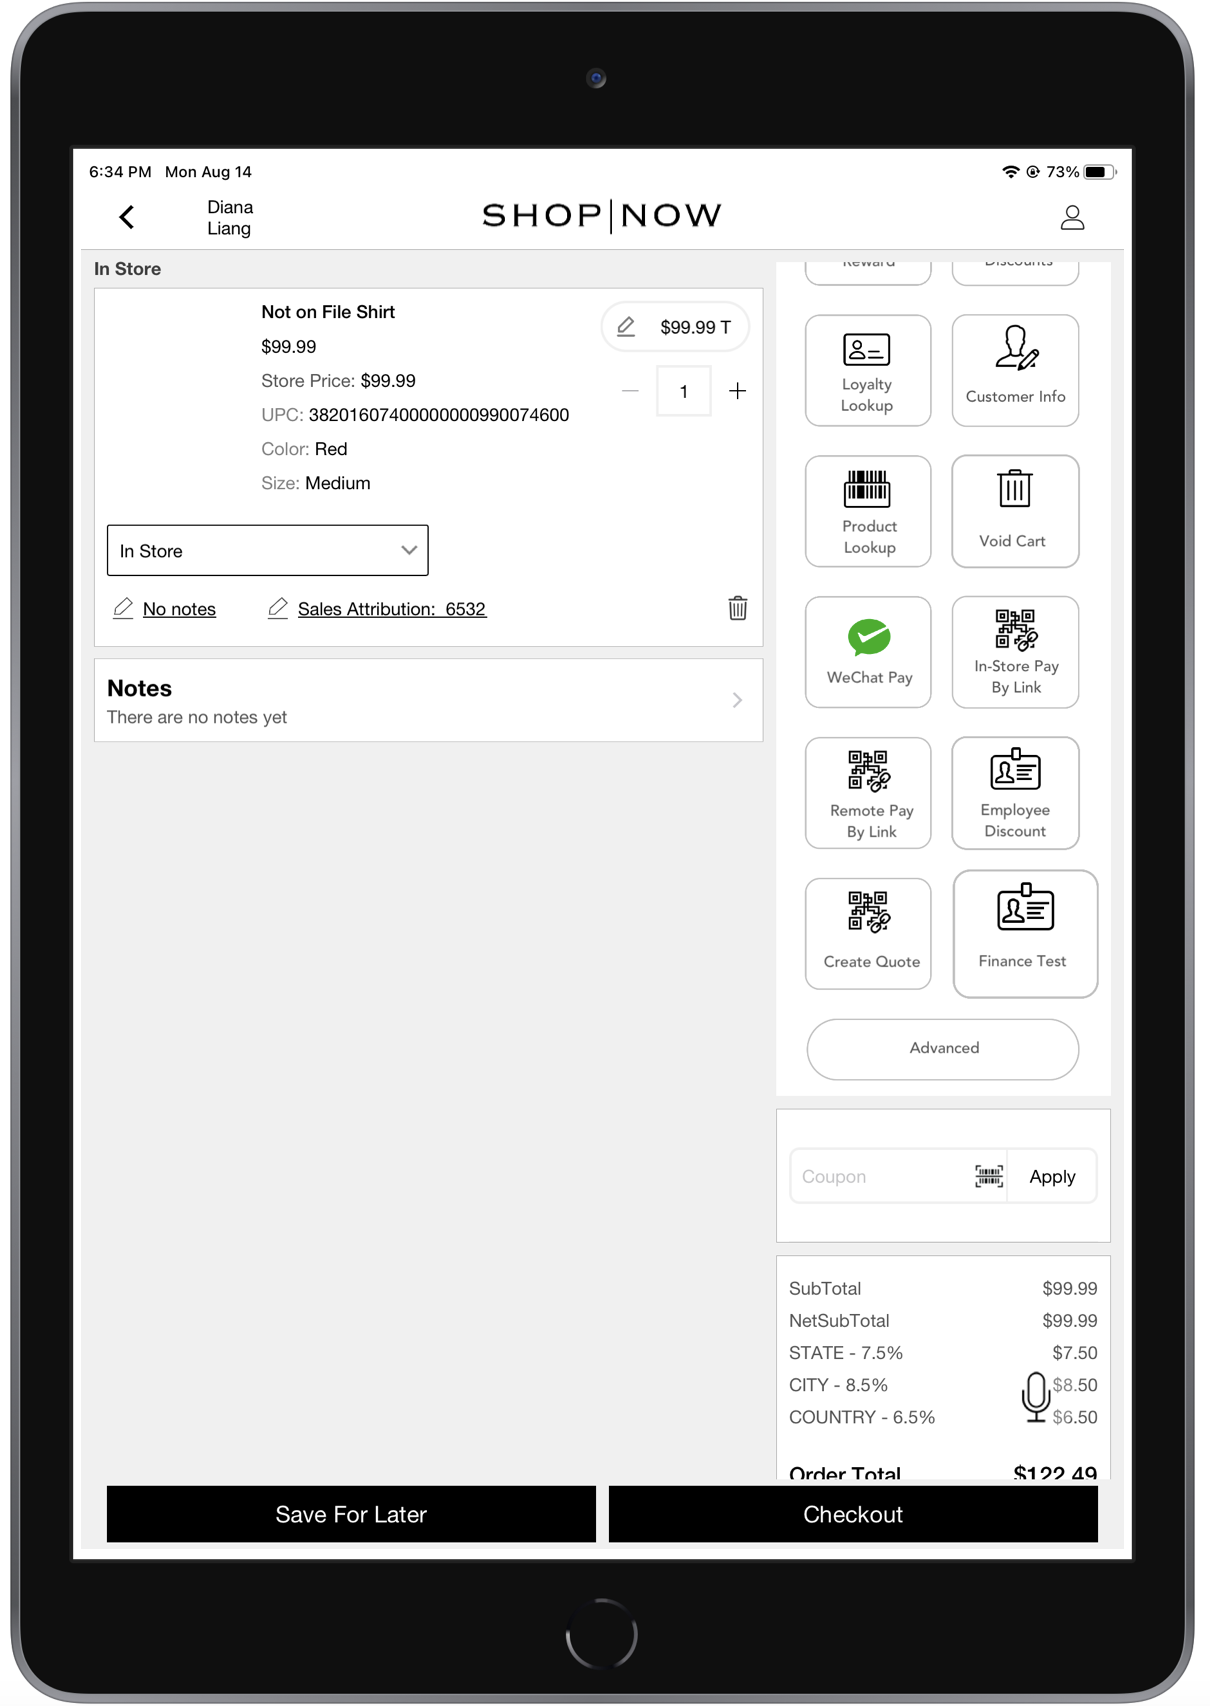The image size is (1210, 1706).
Task: Edit item price $99.99 T
Action: [x=675, y=327]
